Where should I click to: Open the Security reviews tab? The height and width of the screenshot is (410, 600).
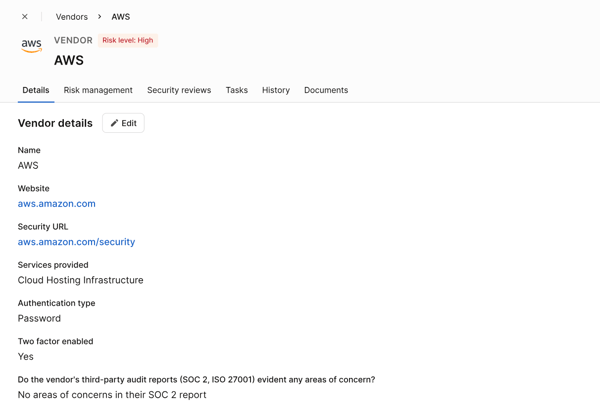point(179,90)
